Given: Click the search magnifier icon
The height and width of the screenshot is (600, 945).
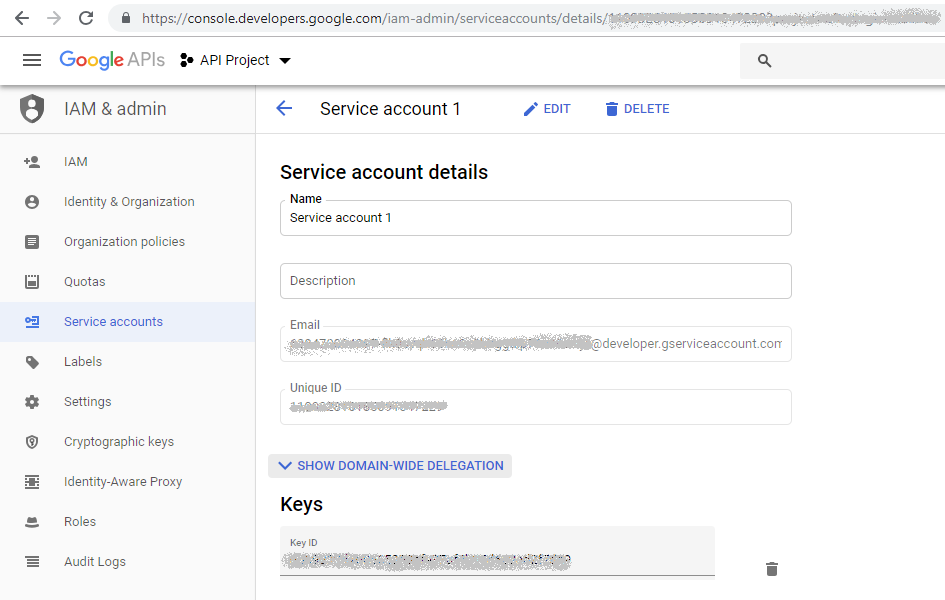Looking at the screenshot, I should pos(765,61).
